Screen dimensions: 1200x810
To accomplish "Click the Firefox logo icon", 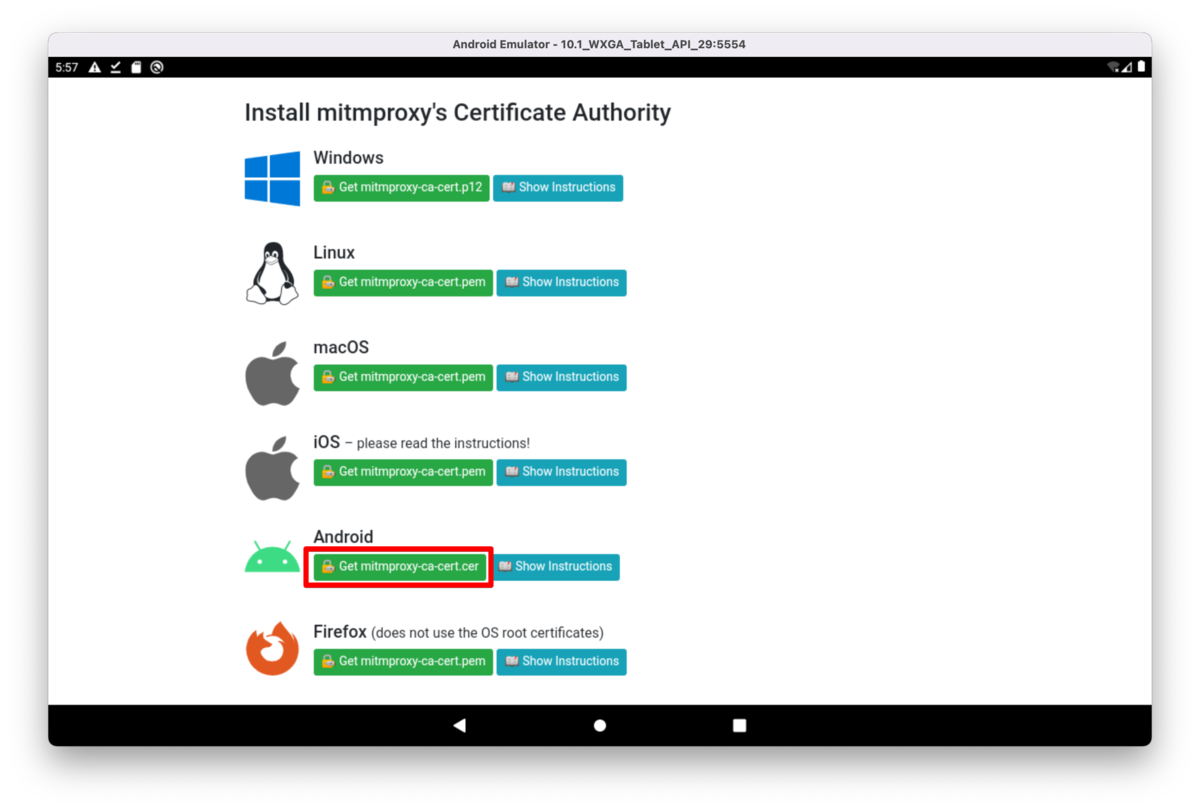I will (x=272, y=649).
